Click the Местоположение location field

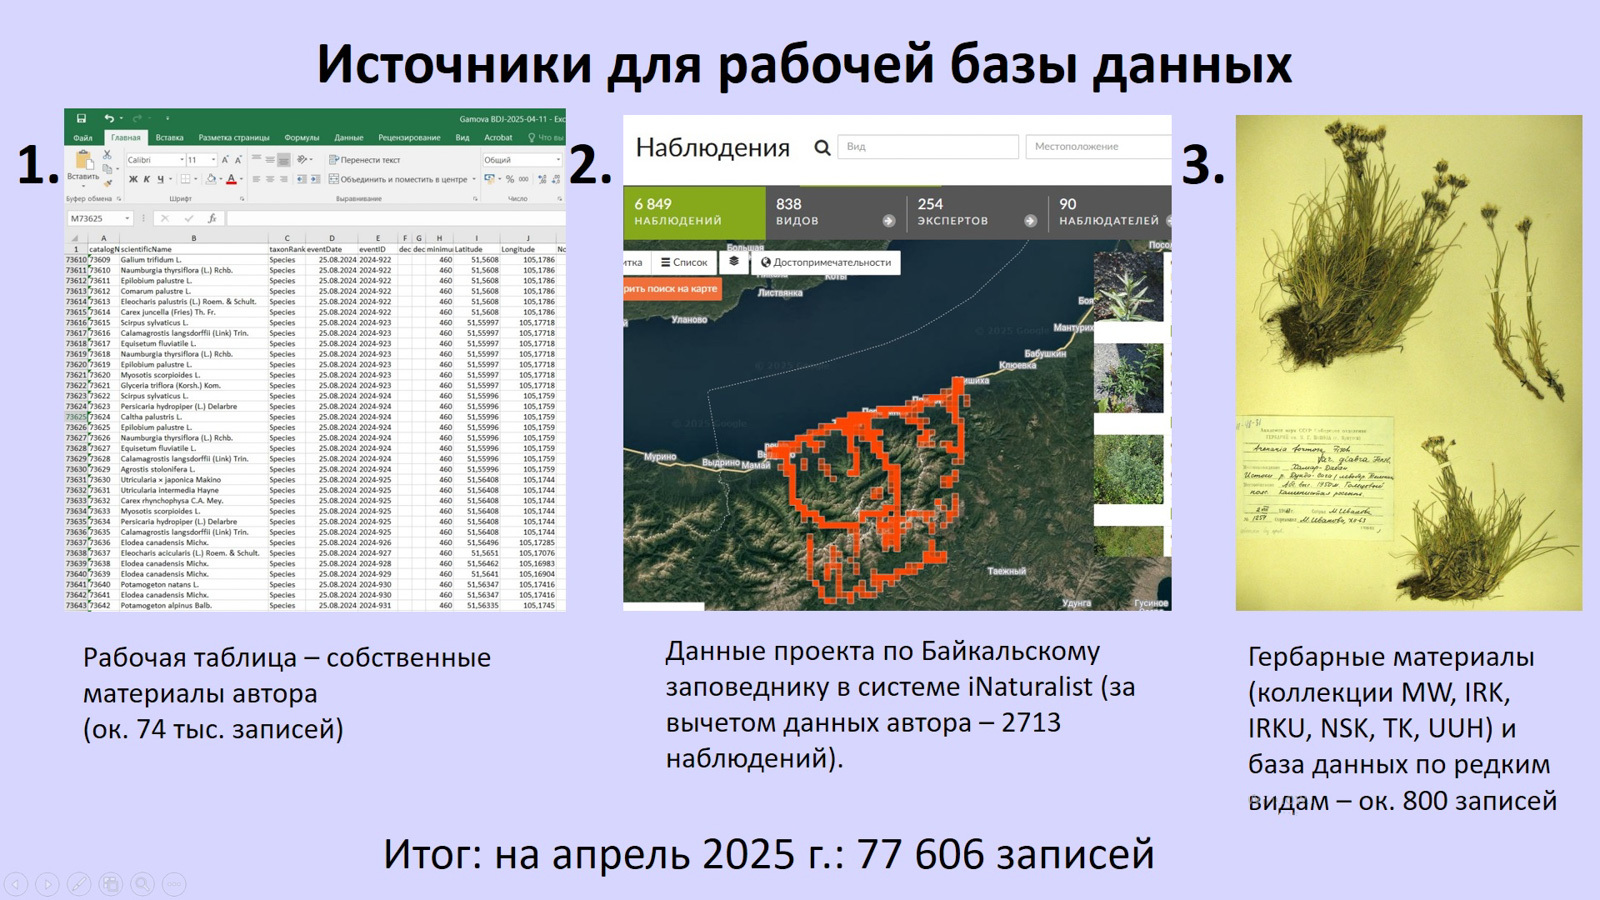tap(1099, 147)
